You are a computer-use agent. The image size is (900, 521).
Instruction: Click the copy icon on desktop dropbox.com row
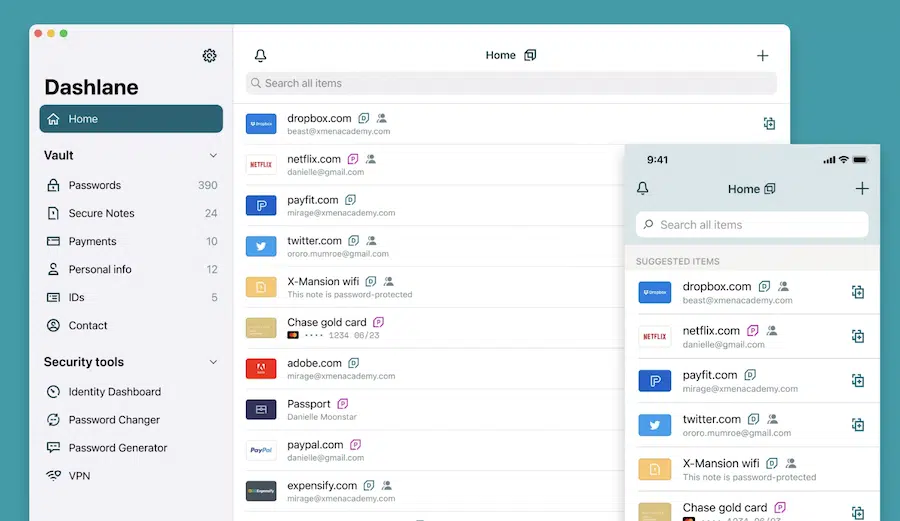click(x=769, y=124)
